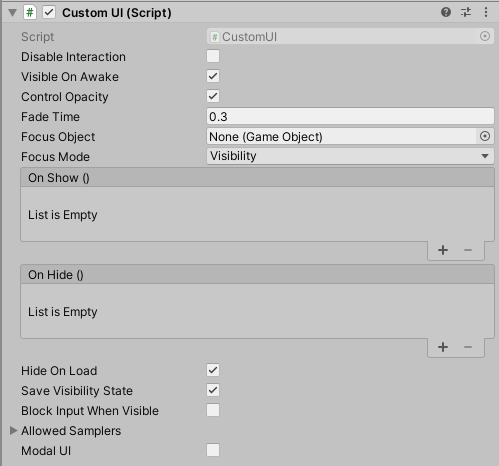Screen dimensions: 499x466
Task: Collapse the Custom UI component foldout
Action: pos(13,13)
